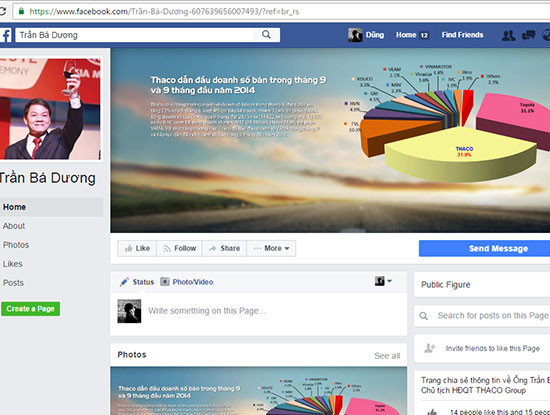Open the friend requests icon
Screen dimensions: 550x415
tap(508, 35)
